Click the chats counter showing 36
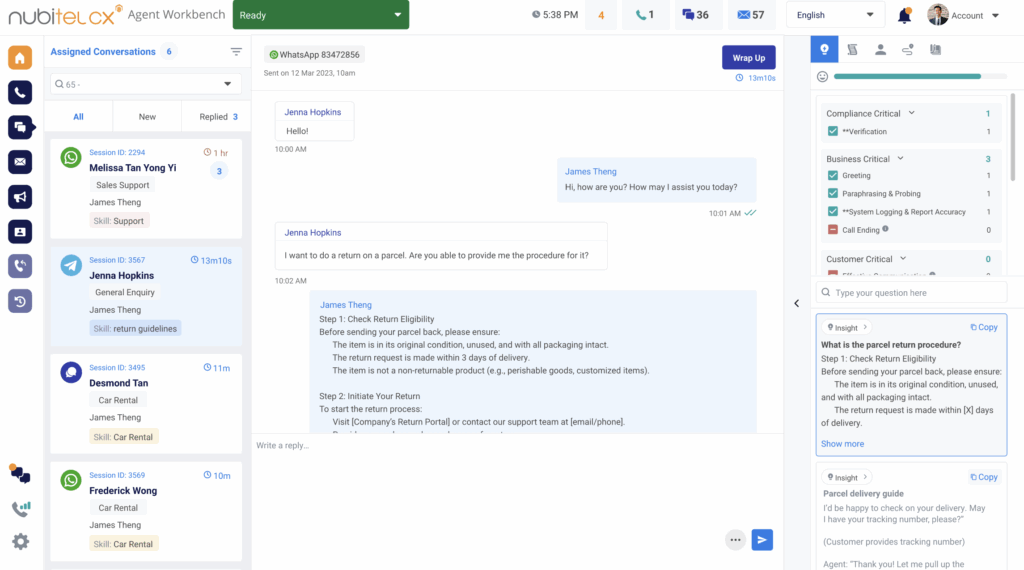 tap(696, 15)
